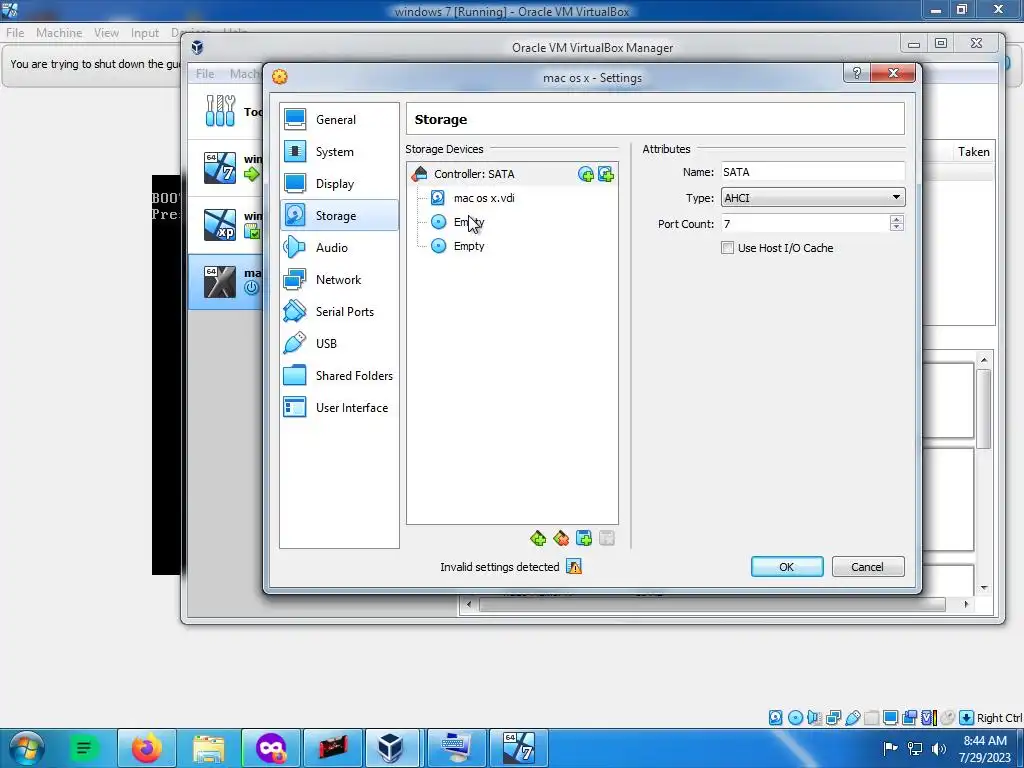Open the Audio settings category
This screenshot has height=768, width=1024.
tap(339, 248)
